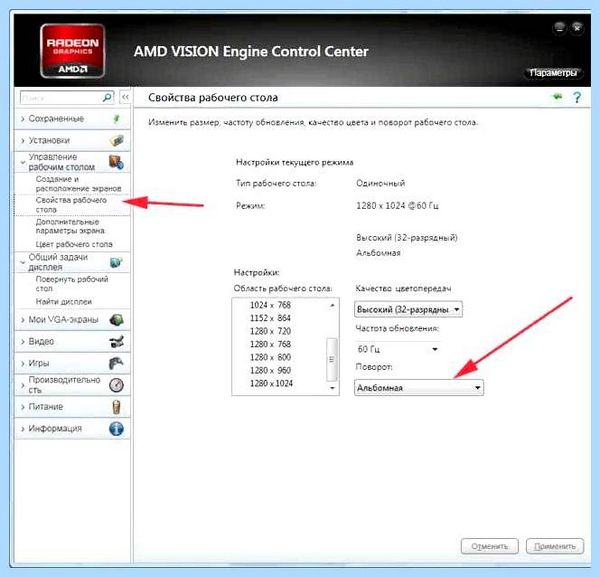Image resolution: width=600 pixels, height=577 pixels.
Task: Select Свойства рабочего стола item
Action: [71, 205]
